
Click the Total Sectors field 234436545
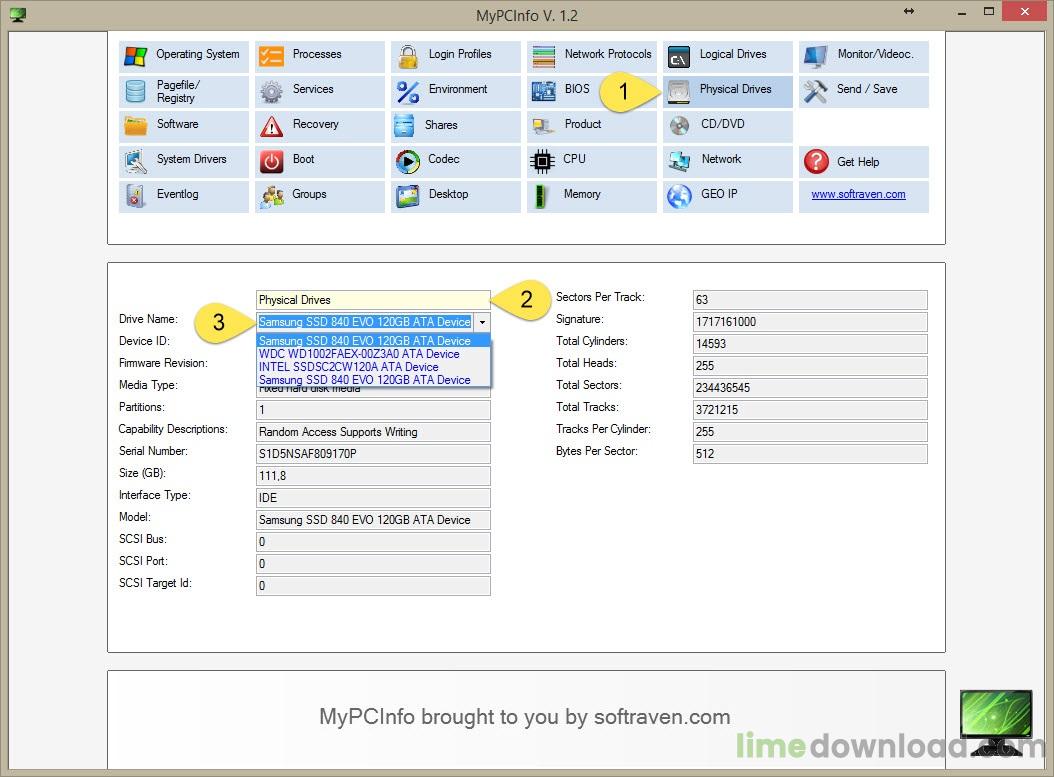tap(810, 388)
